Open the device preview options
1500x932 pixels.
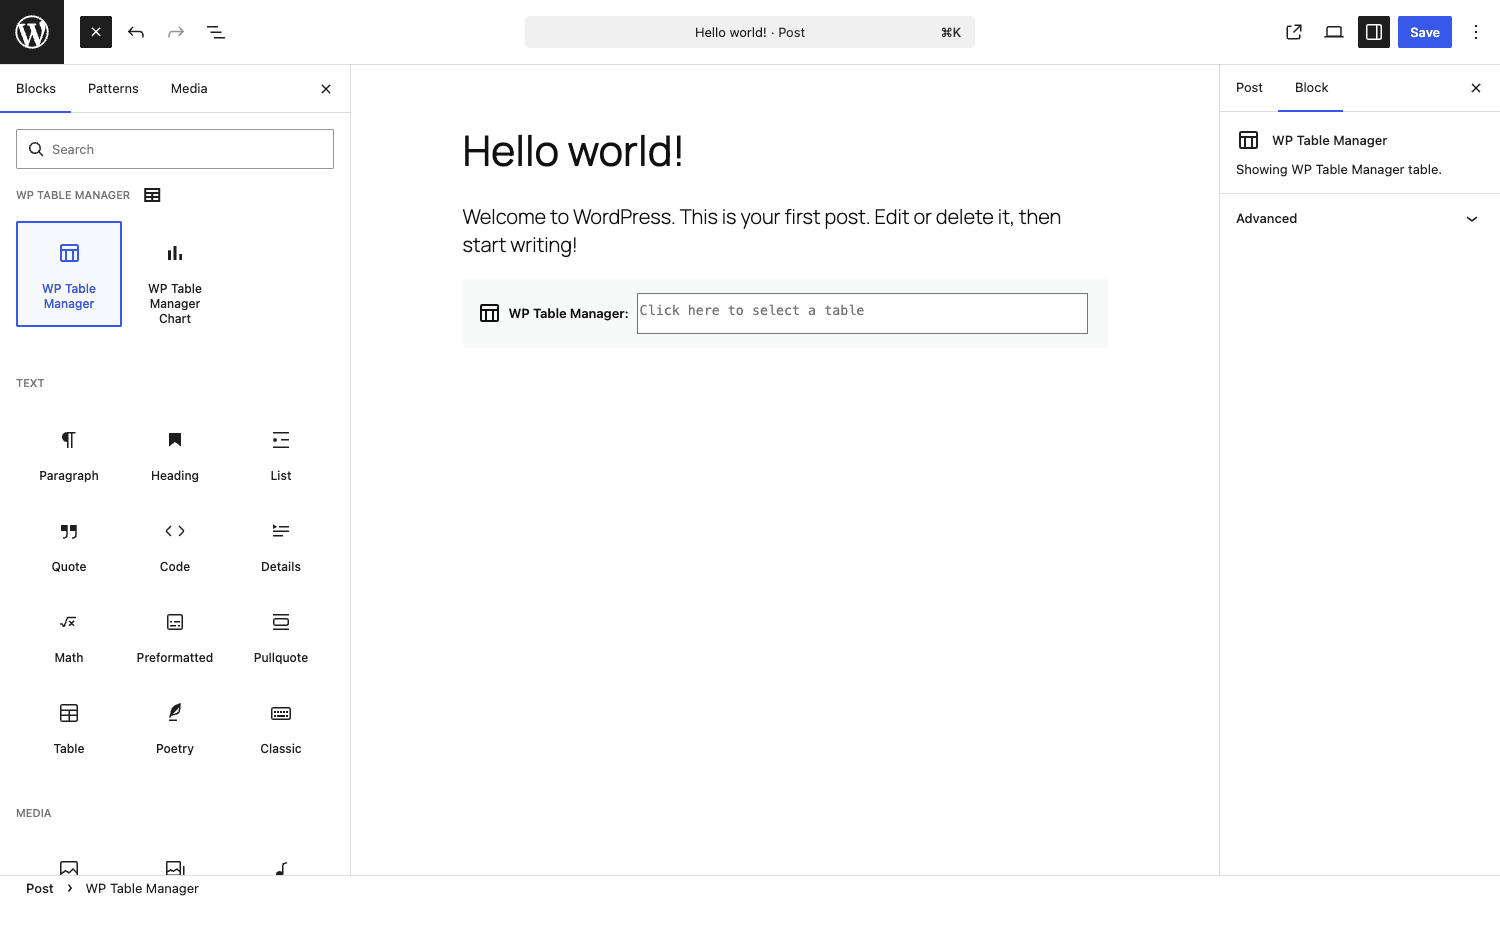click(1334, 32)
